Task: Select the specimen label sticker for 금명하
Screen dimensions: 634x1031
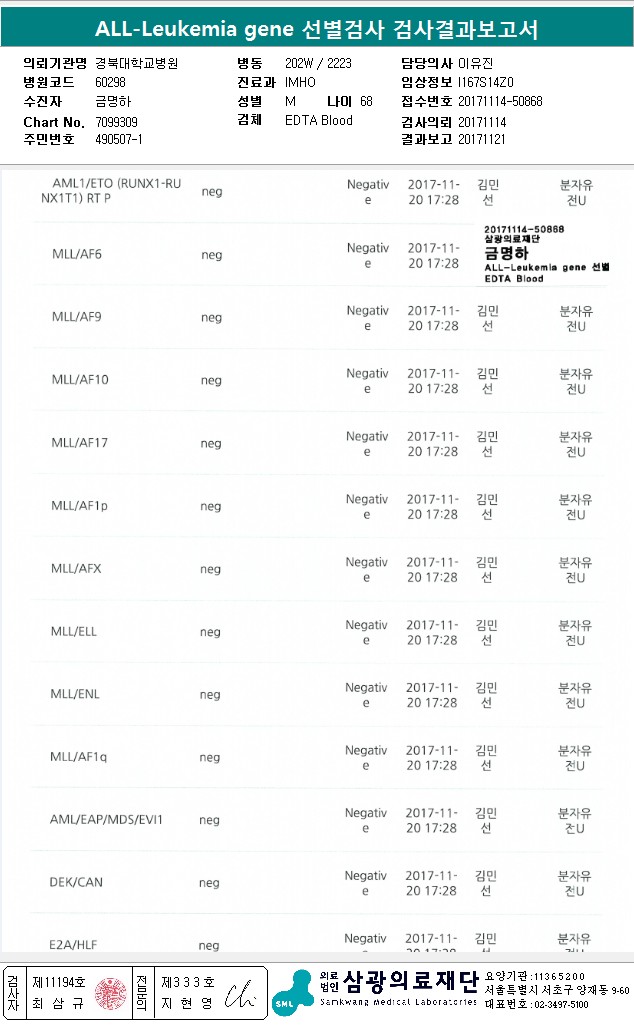Action: [x=545, y=254]
